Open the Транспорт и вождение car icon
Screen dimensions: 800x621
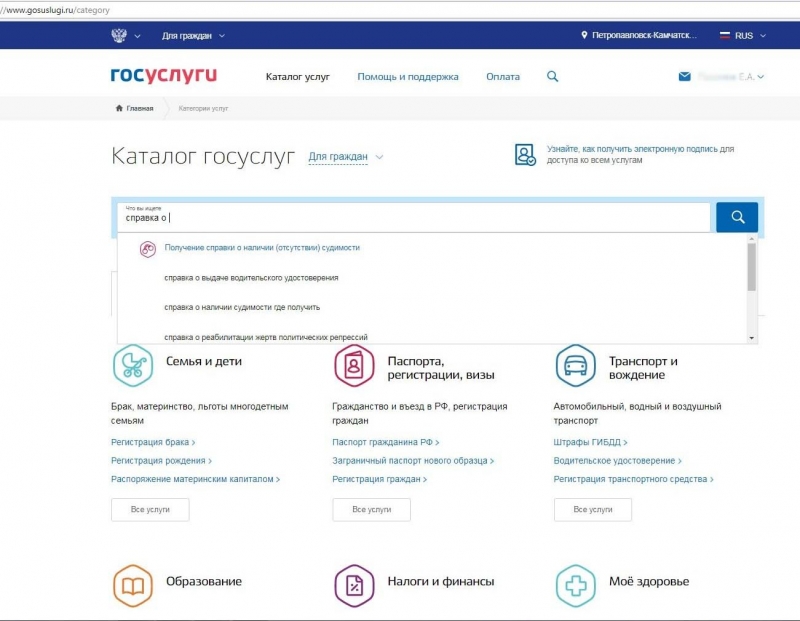point(576,365)
